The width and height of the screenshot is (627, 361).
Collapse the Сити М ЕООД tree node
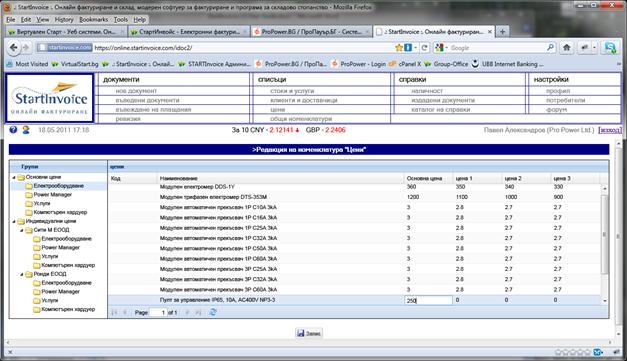pyautogui.click(x=22, y=230)
